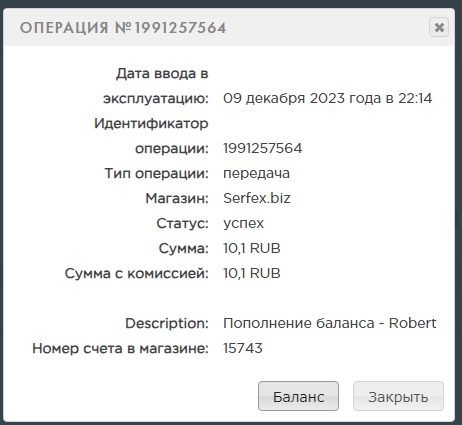The image size is (462, 425).
Task: Click the status value успех
Action: point(243,223)
